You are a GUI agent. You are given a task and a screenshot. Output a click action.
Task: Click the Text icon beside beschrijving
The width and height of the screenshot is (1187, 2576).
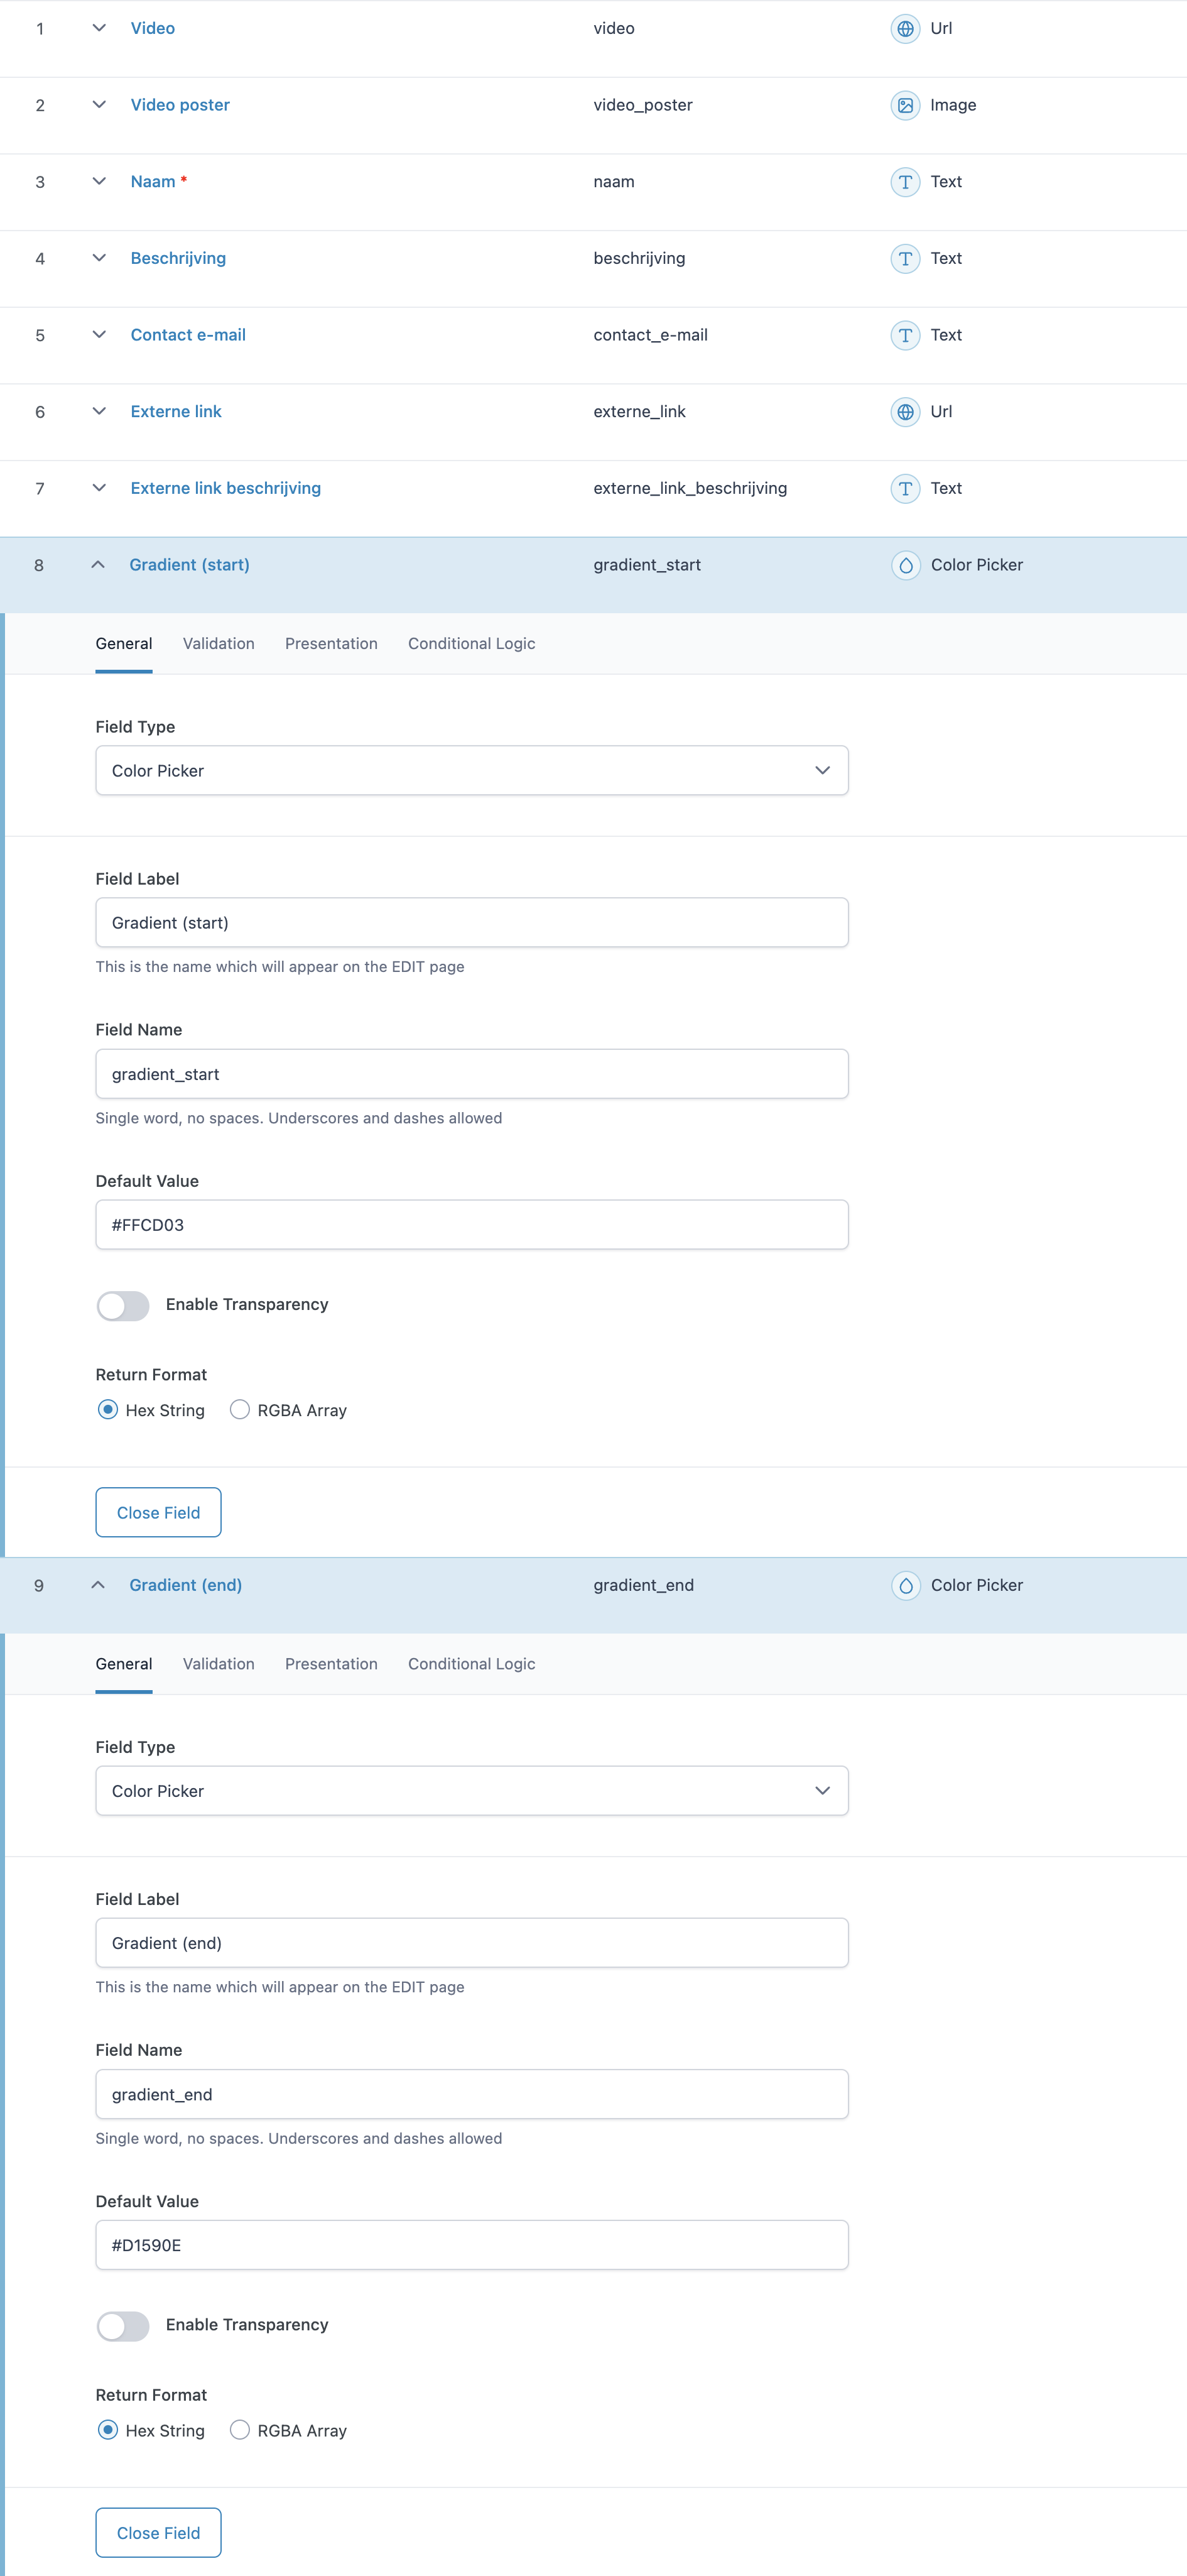pyautogui.click(x=905, y=258)
